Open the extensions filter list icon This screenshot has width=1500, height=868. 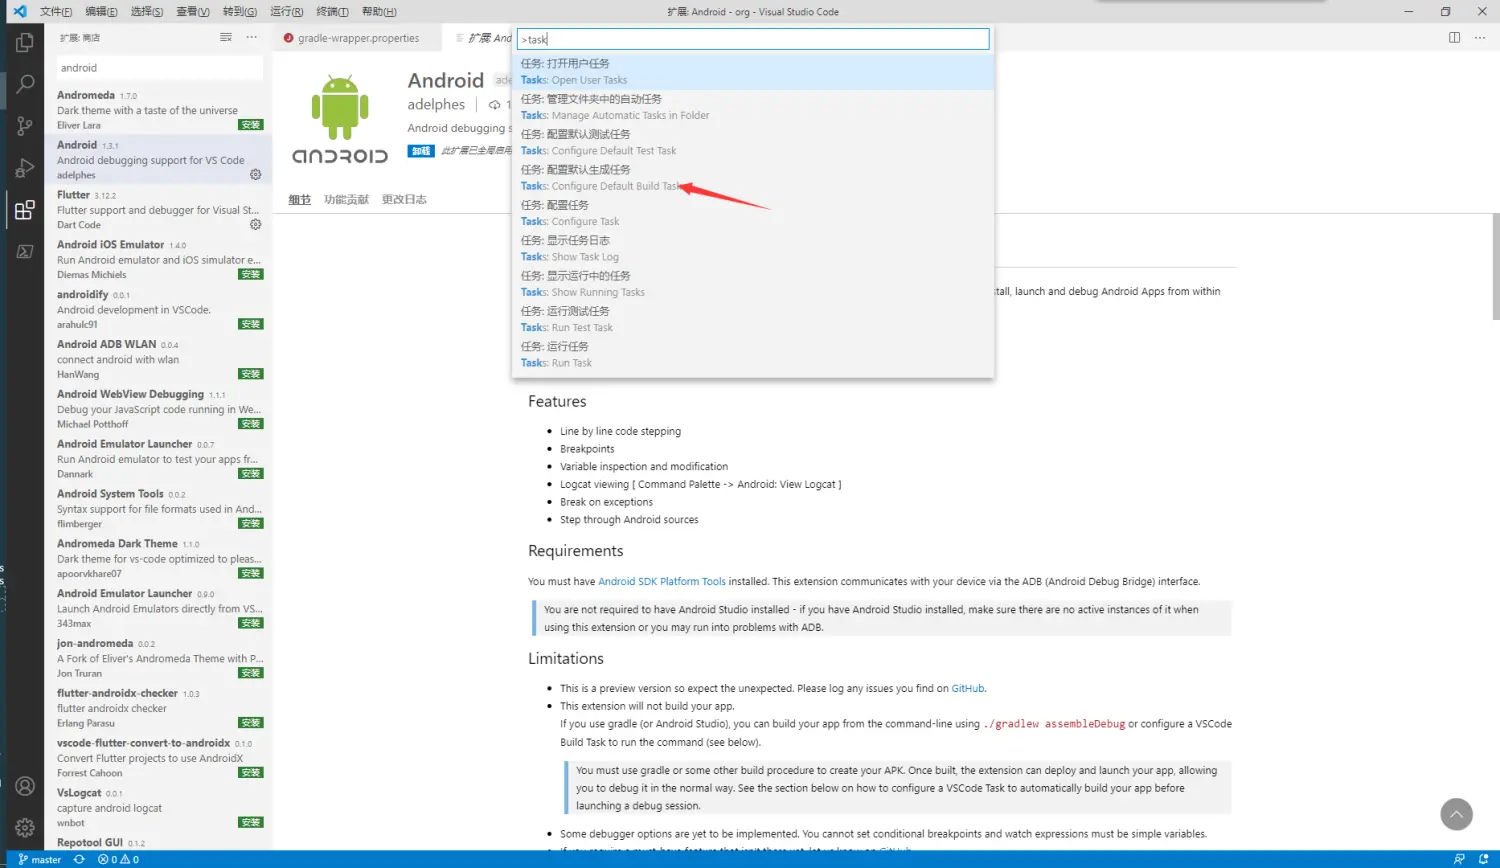pos(226,38)
